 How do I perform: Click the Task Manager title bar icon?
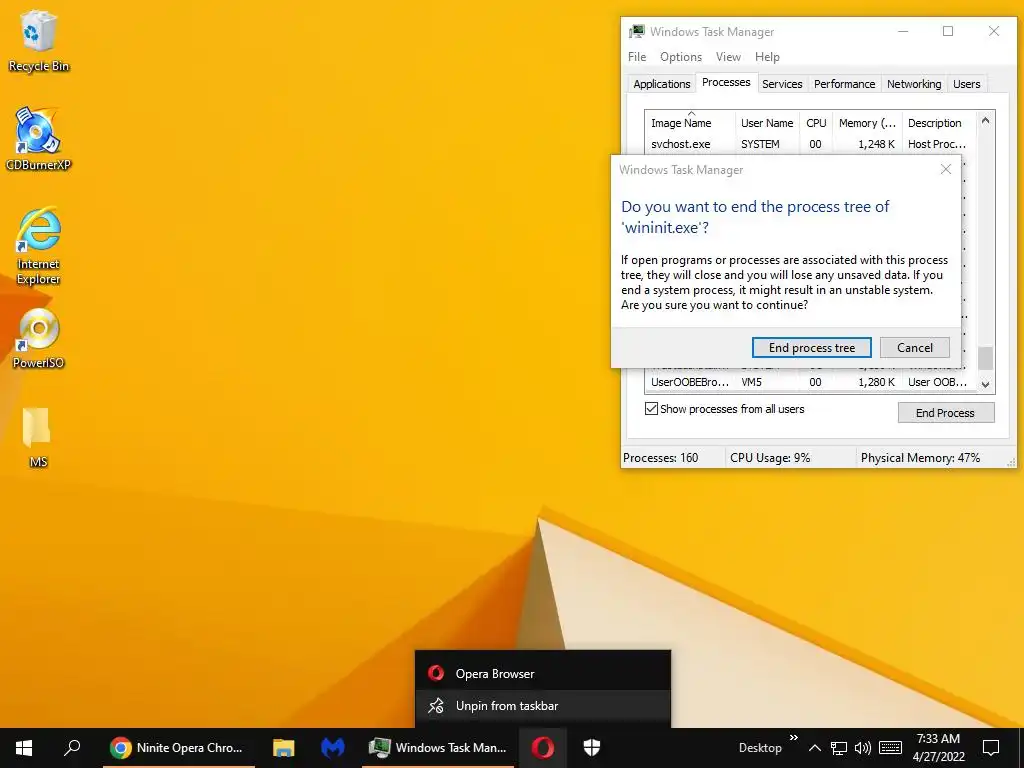(x=636, y=31)
